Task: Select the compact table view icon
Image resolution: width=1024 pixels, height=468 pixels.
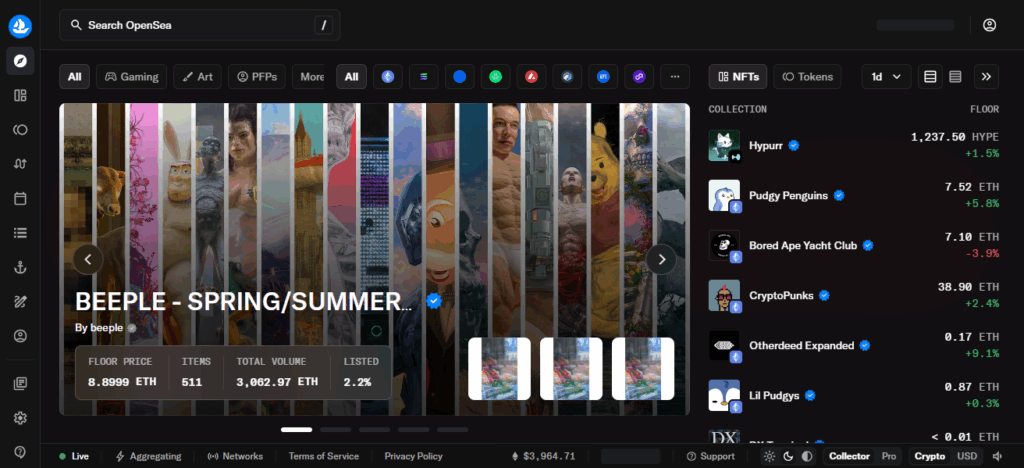Action: (x=955, y=76)
